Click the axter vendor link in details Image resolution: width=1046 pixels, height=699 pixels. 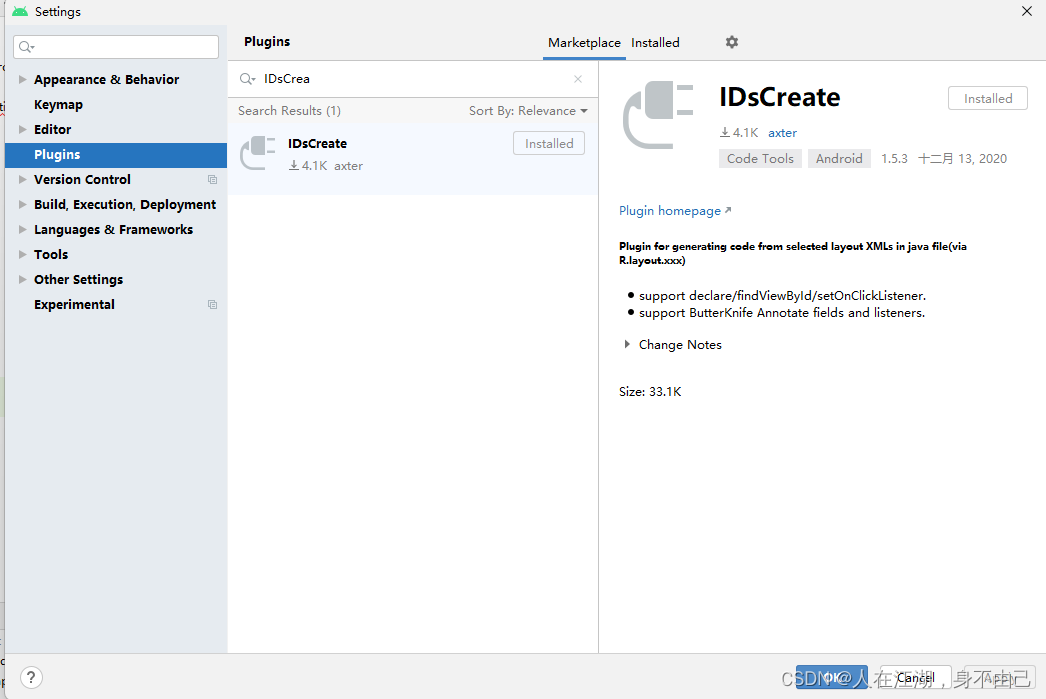[x=782, y=133]
